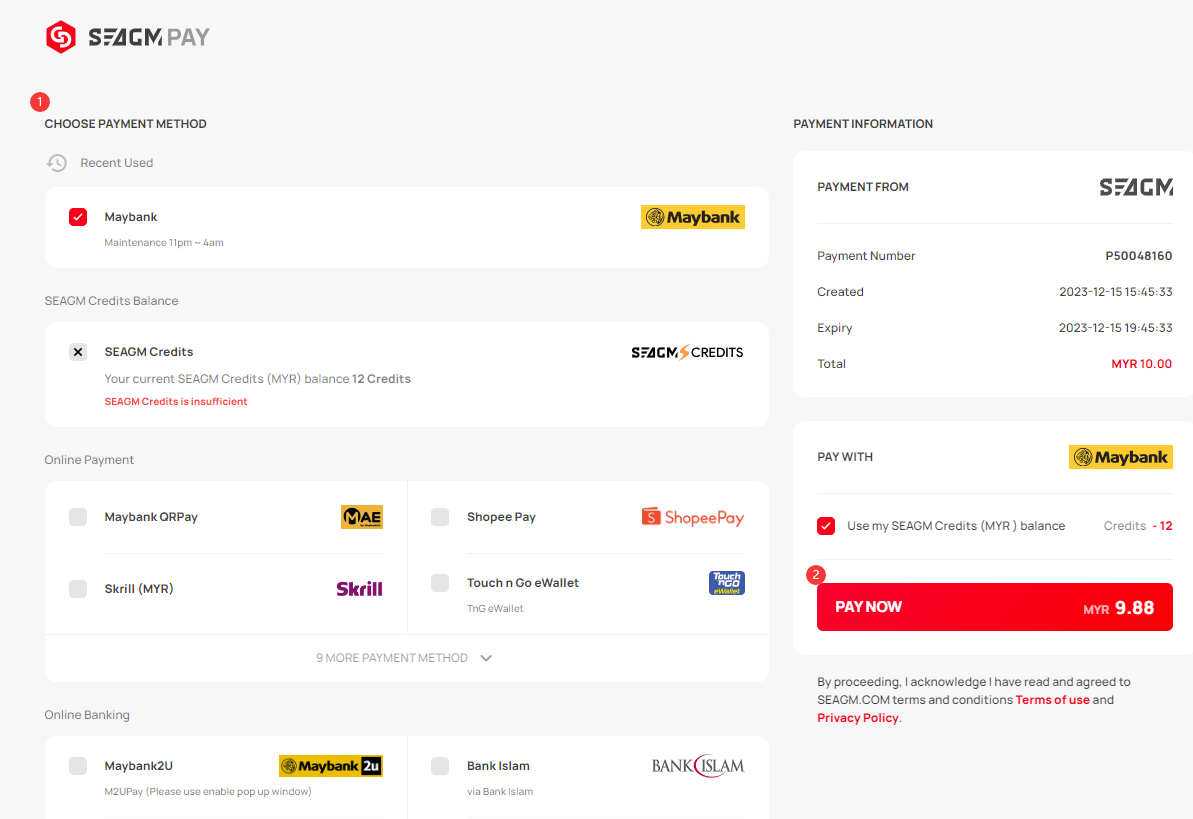Click the Expiry date 2023-12-15 19:45:33
The height and width of the screenshot is (819, 1193).
point(1116,328)
